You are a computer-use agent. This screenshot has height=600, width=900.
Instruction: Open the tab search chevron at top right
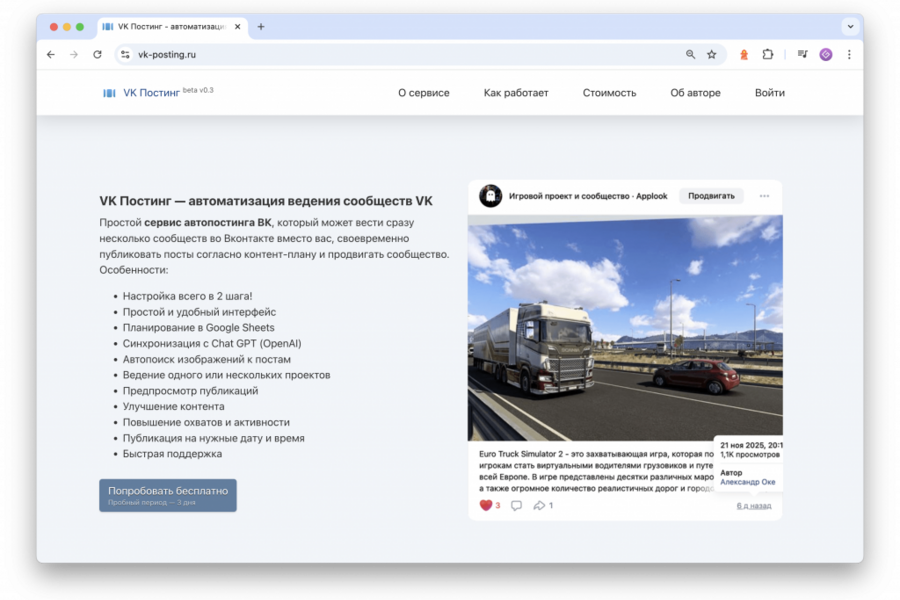tap(849, 26)
